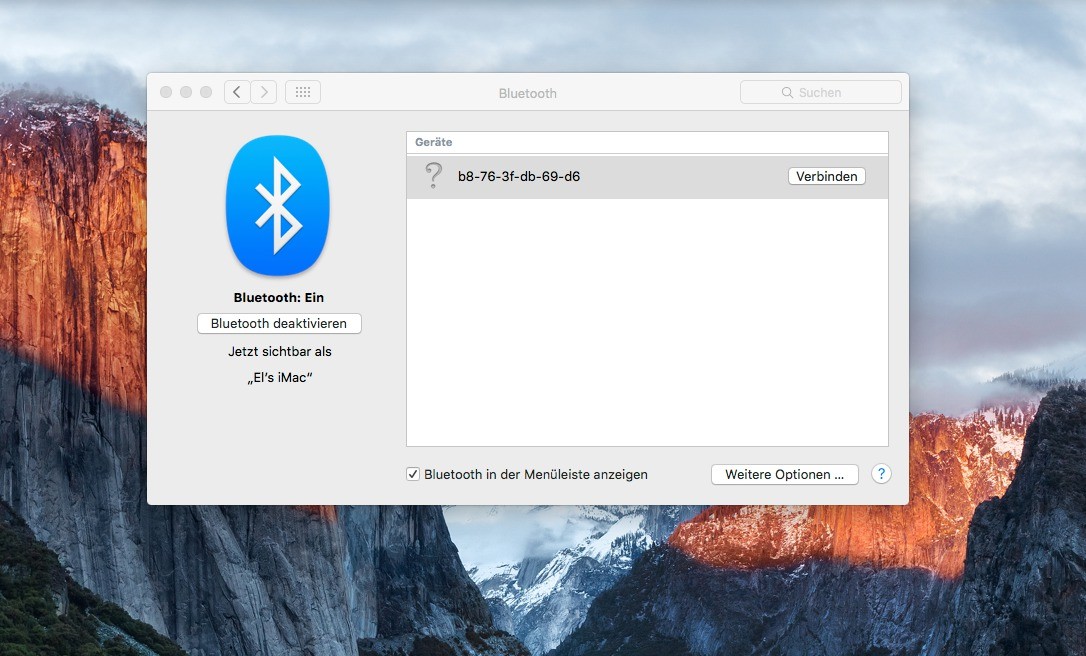Click the magnifier icon in search field
The image size is (1086, 656).
[787, 93]
